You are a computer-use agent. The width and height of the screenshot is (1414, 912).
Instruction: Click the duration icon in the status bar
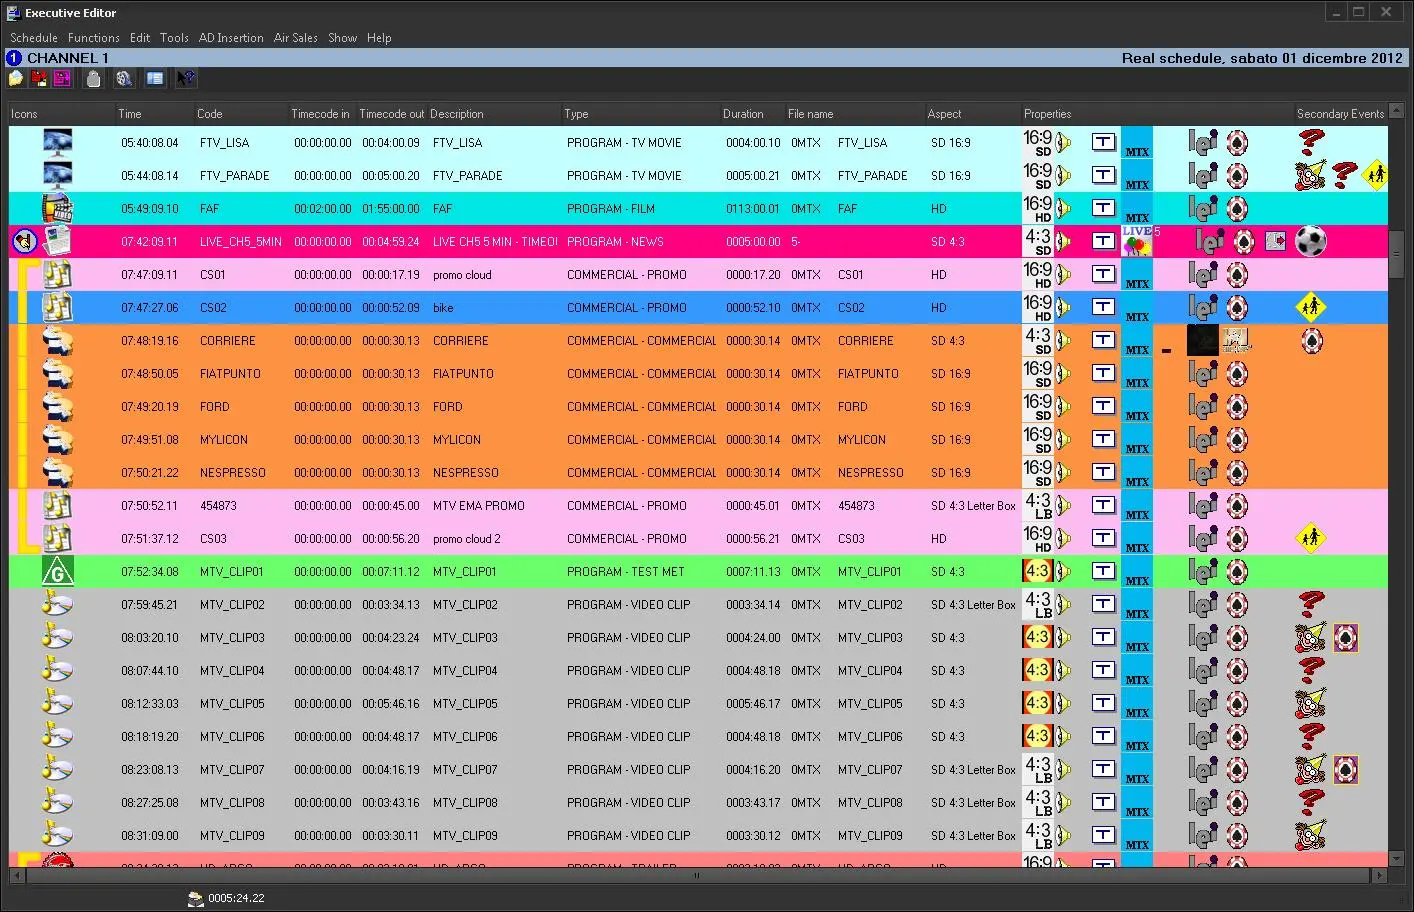click(196, 899)
